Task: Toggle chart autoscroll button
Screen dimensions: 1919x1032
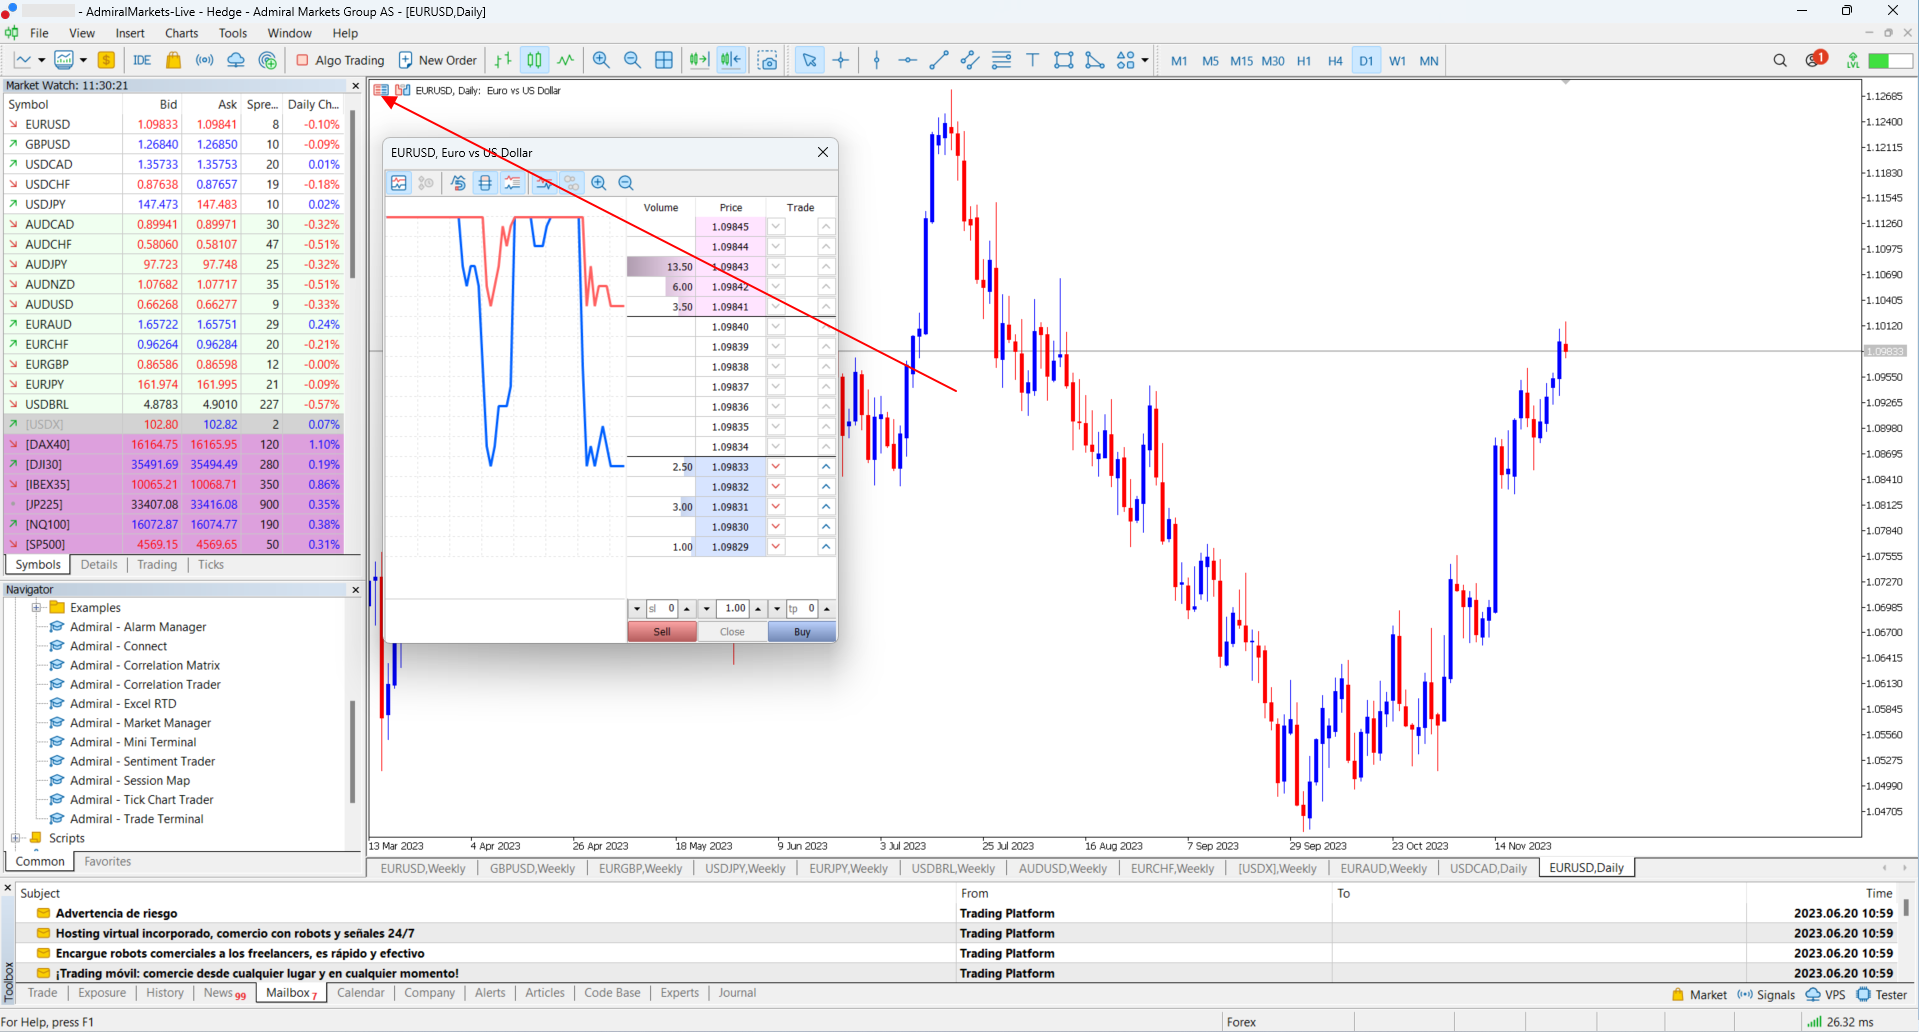Action: [699, 60]
